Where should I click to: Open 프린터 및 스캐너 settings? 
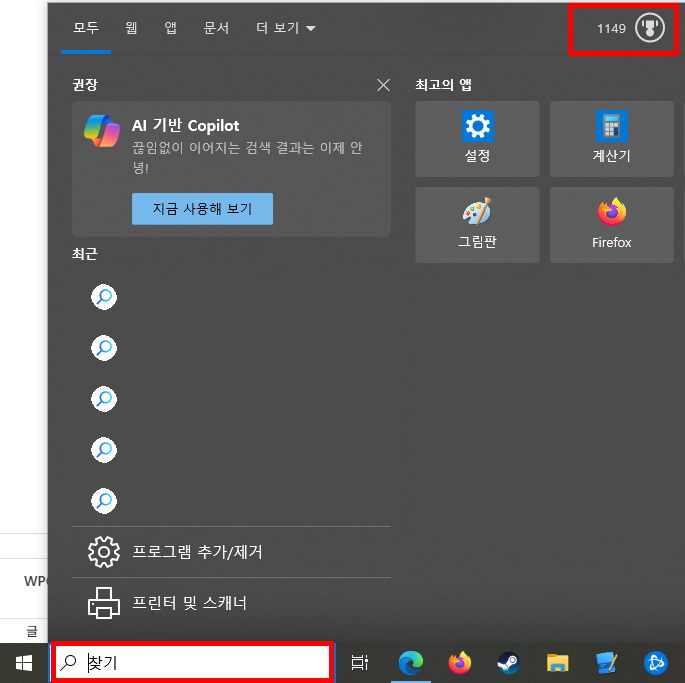click(x=189, y=603)
